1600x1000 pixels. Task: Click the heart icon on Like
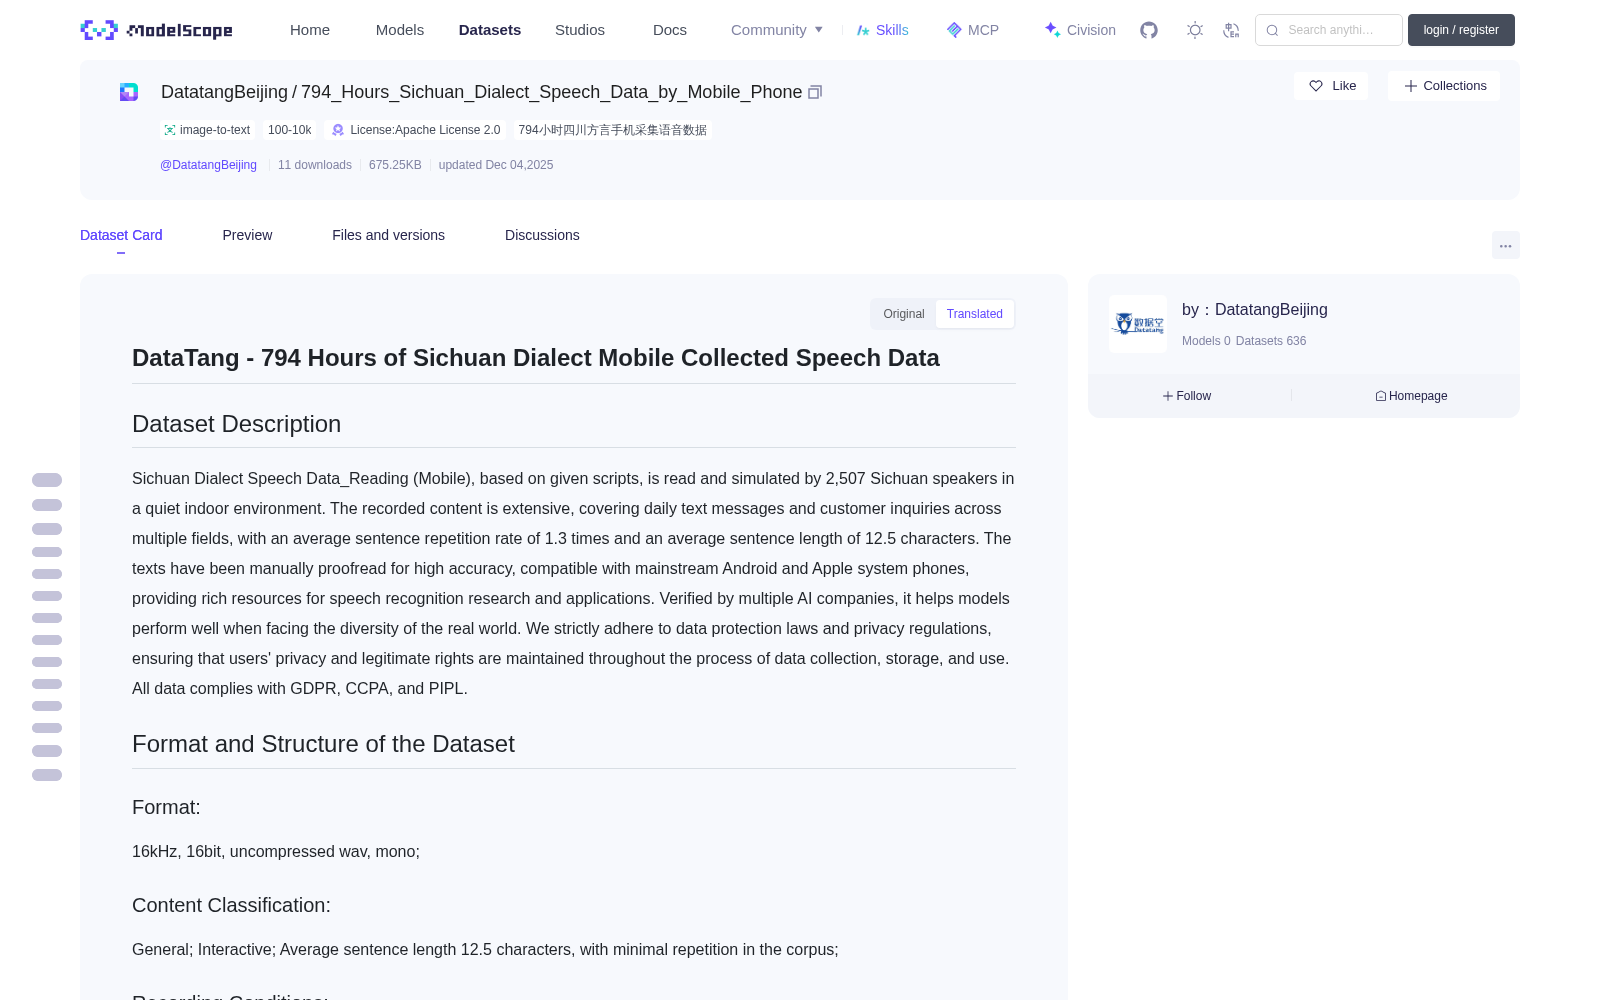1316,86
